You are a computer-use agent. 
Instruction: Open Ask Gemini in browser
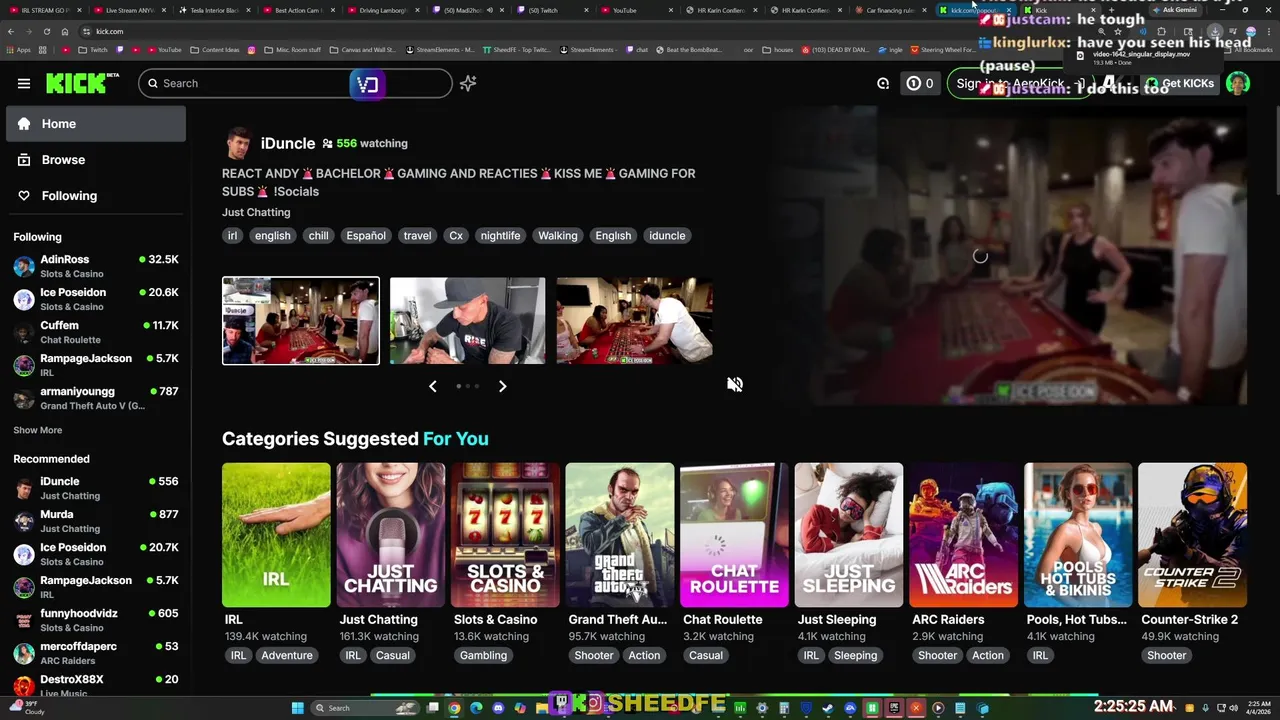coord(1174,10)
